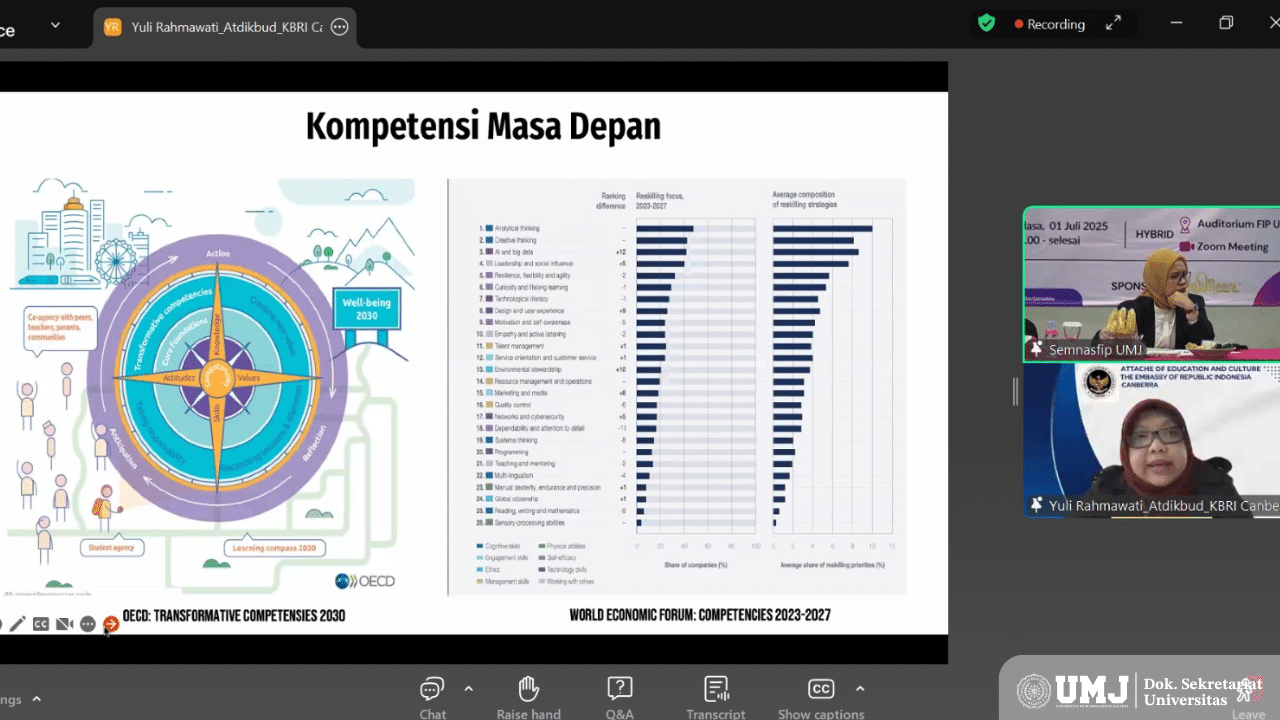This screenshot has height=720, width=1280.
Task: Click the OECD logo on the slide
Action: [365, 581]
